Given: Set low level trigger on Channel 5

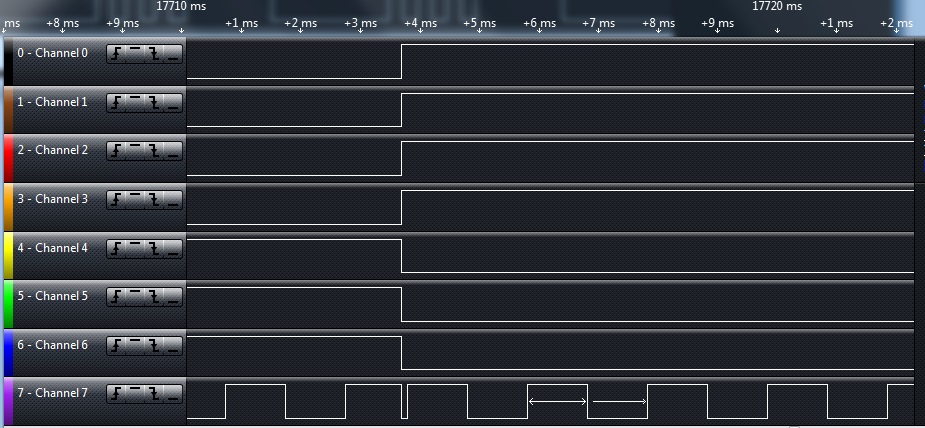Looking at the screenshot, I should (173, 297).
